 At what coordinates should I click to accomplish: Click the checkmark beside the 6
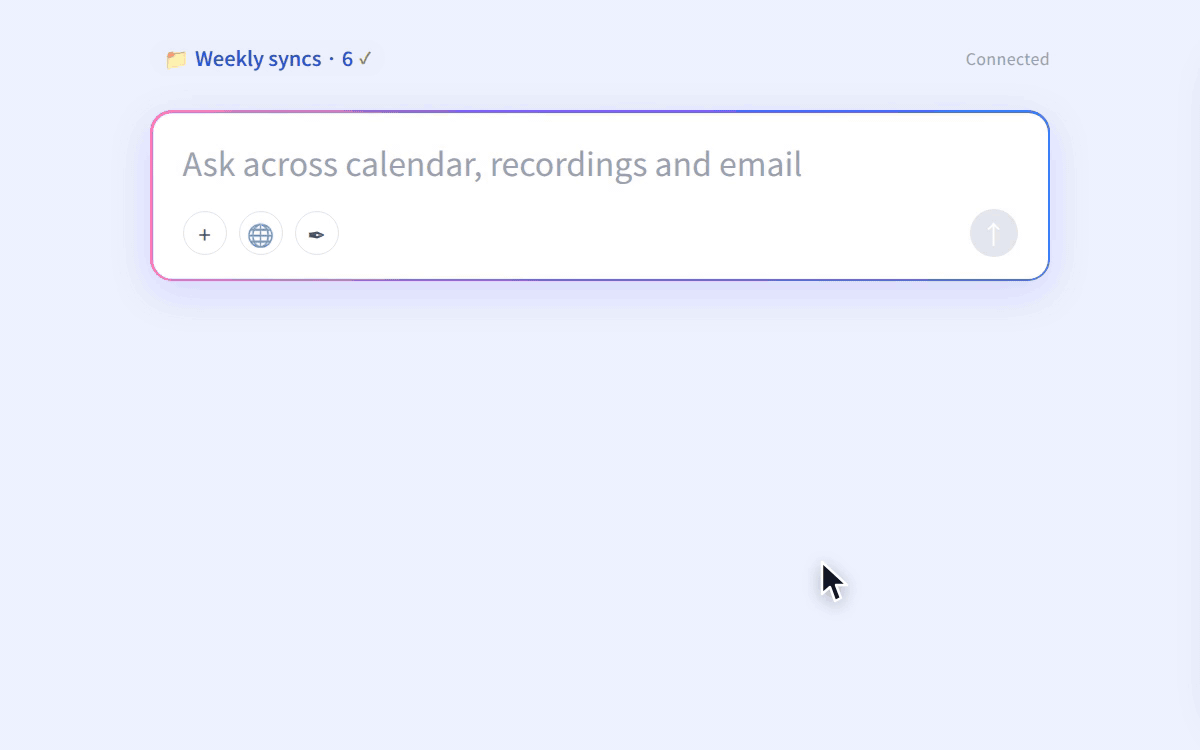(x=365, y=59)
